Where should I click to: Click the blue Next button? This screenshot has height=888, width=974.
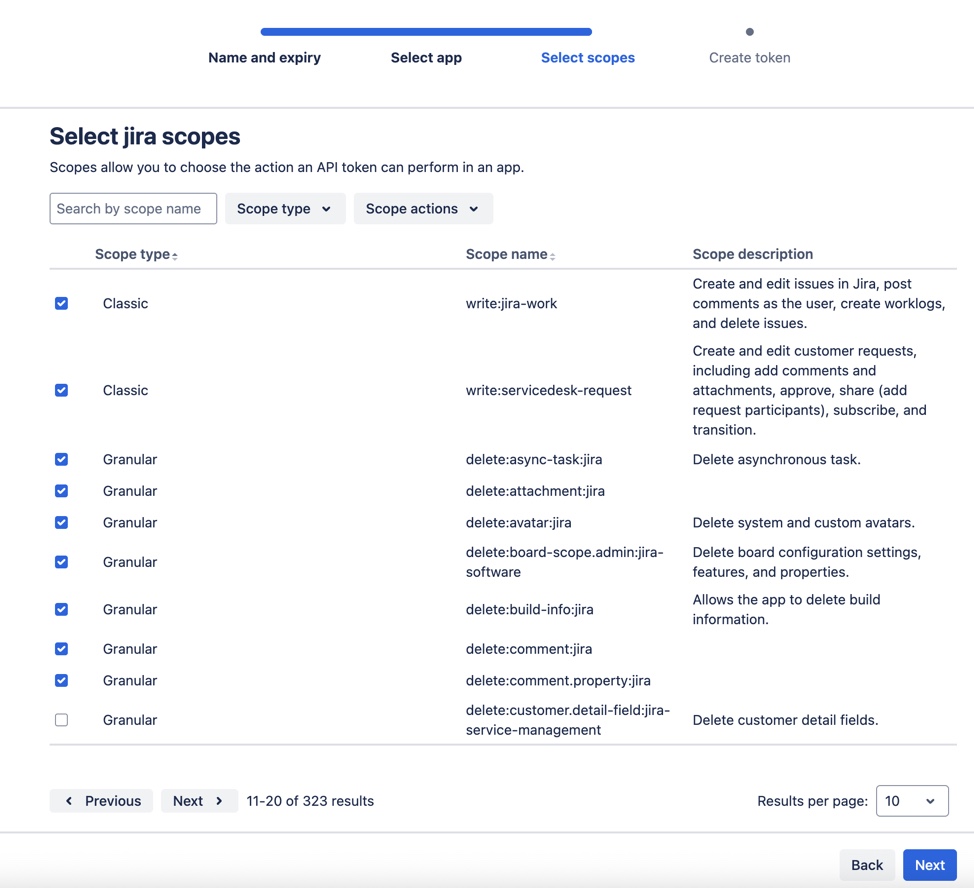point(929,865)
